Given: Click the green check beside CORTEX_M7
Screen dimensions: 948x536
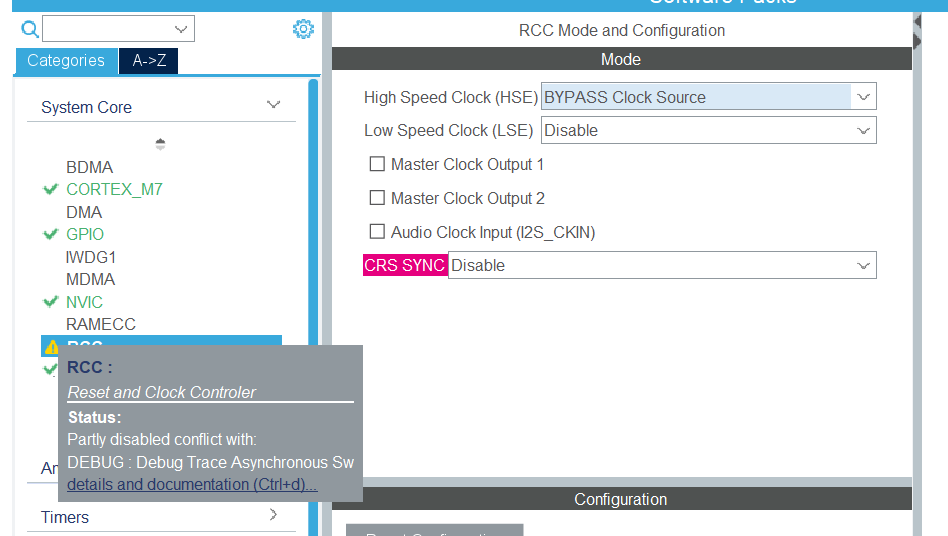Looking at the screenshot, I should click(x=51, y=189).
